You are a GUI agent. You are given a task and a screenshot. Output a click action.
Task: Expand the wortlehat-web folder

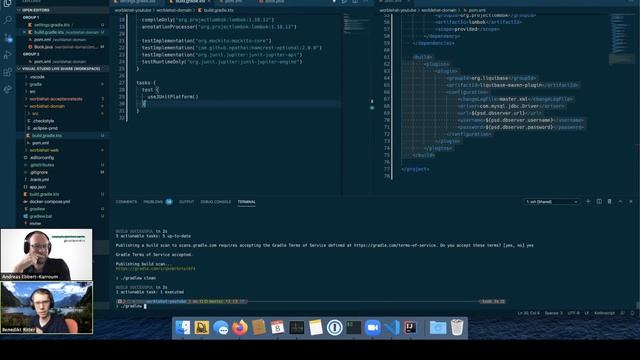[x=44, y=150]
